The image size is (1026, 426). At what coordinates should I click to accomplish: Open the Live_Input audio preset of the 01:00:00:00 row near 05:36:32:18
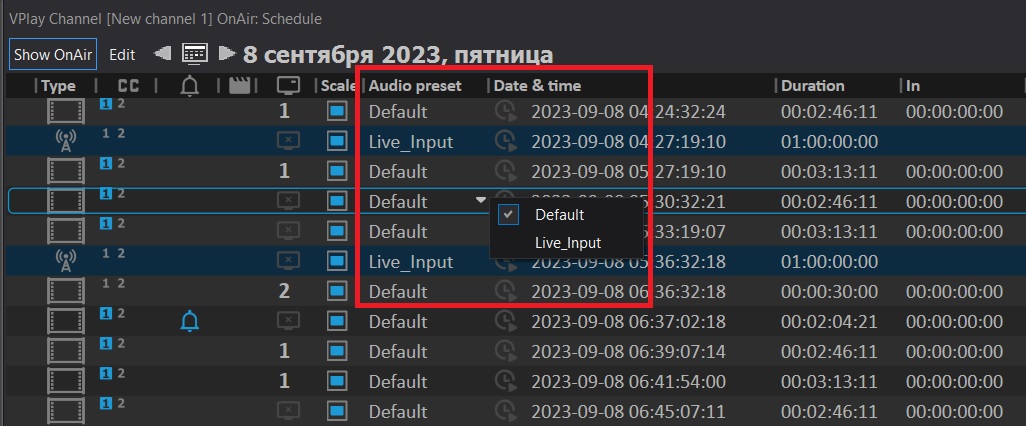411,262
